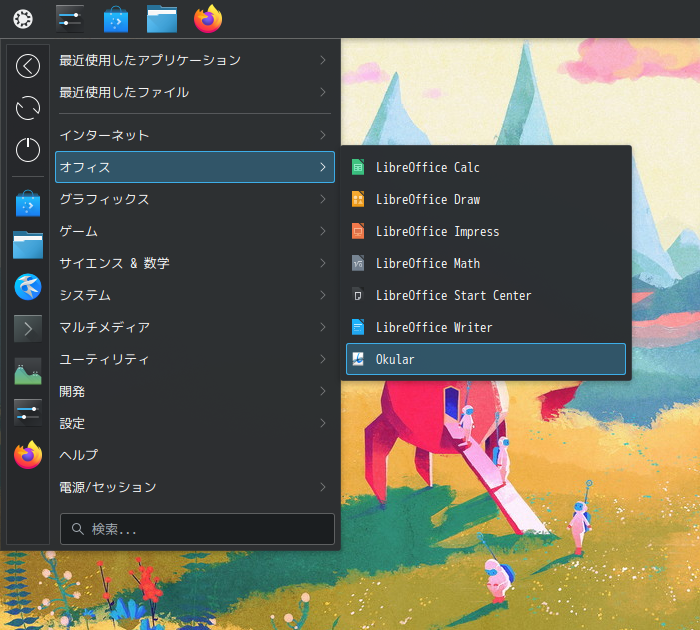Click the Okular application icon

(358, 359)
